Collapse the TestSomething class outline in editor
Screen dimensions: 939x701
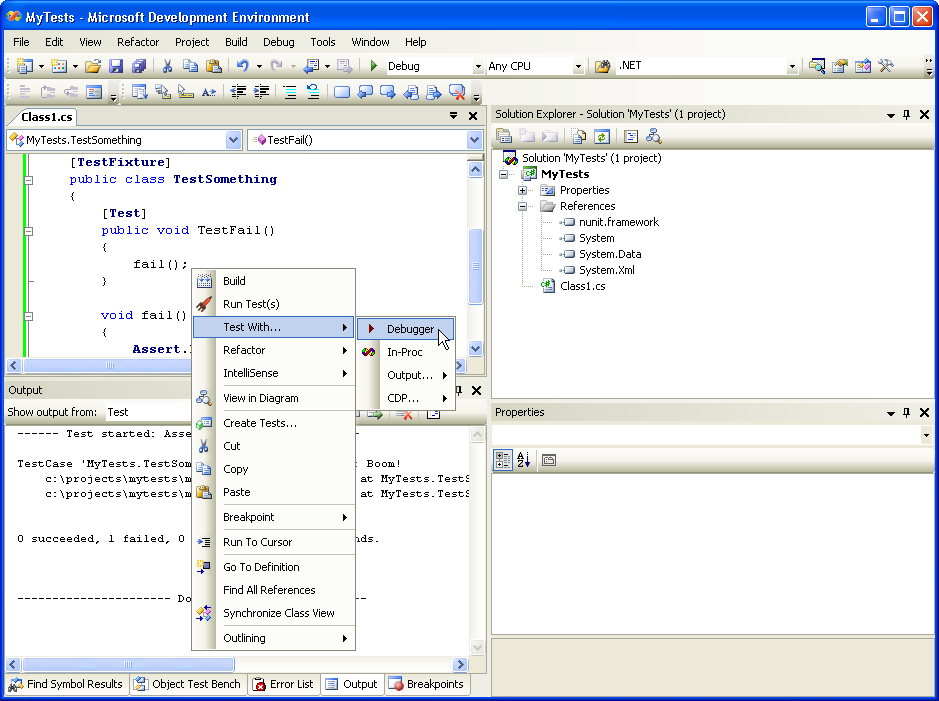29,180
